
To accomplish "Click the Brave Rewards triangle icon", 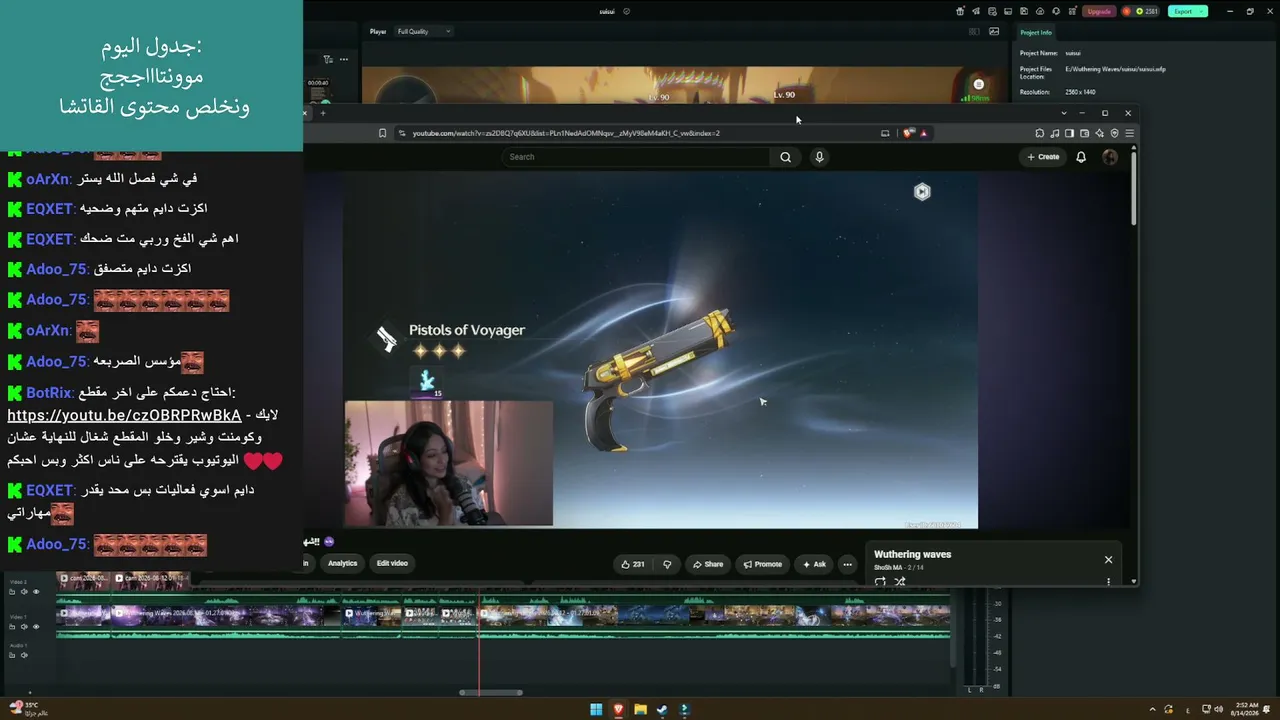I will [923, 133].
